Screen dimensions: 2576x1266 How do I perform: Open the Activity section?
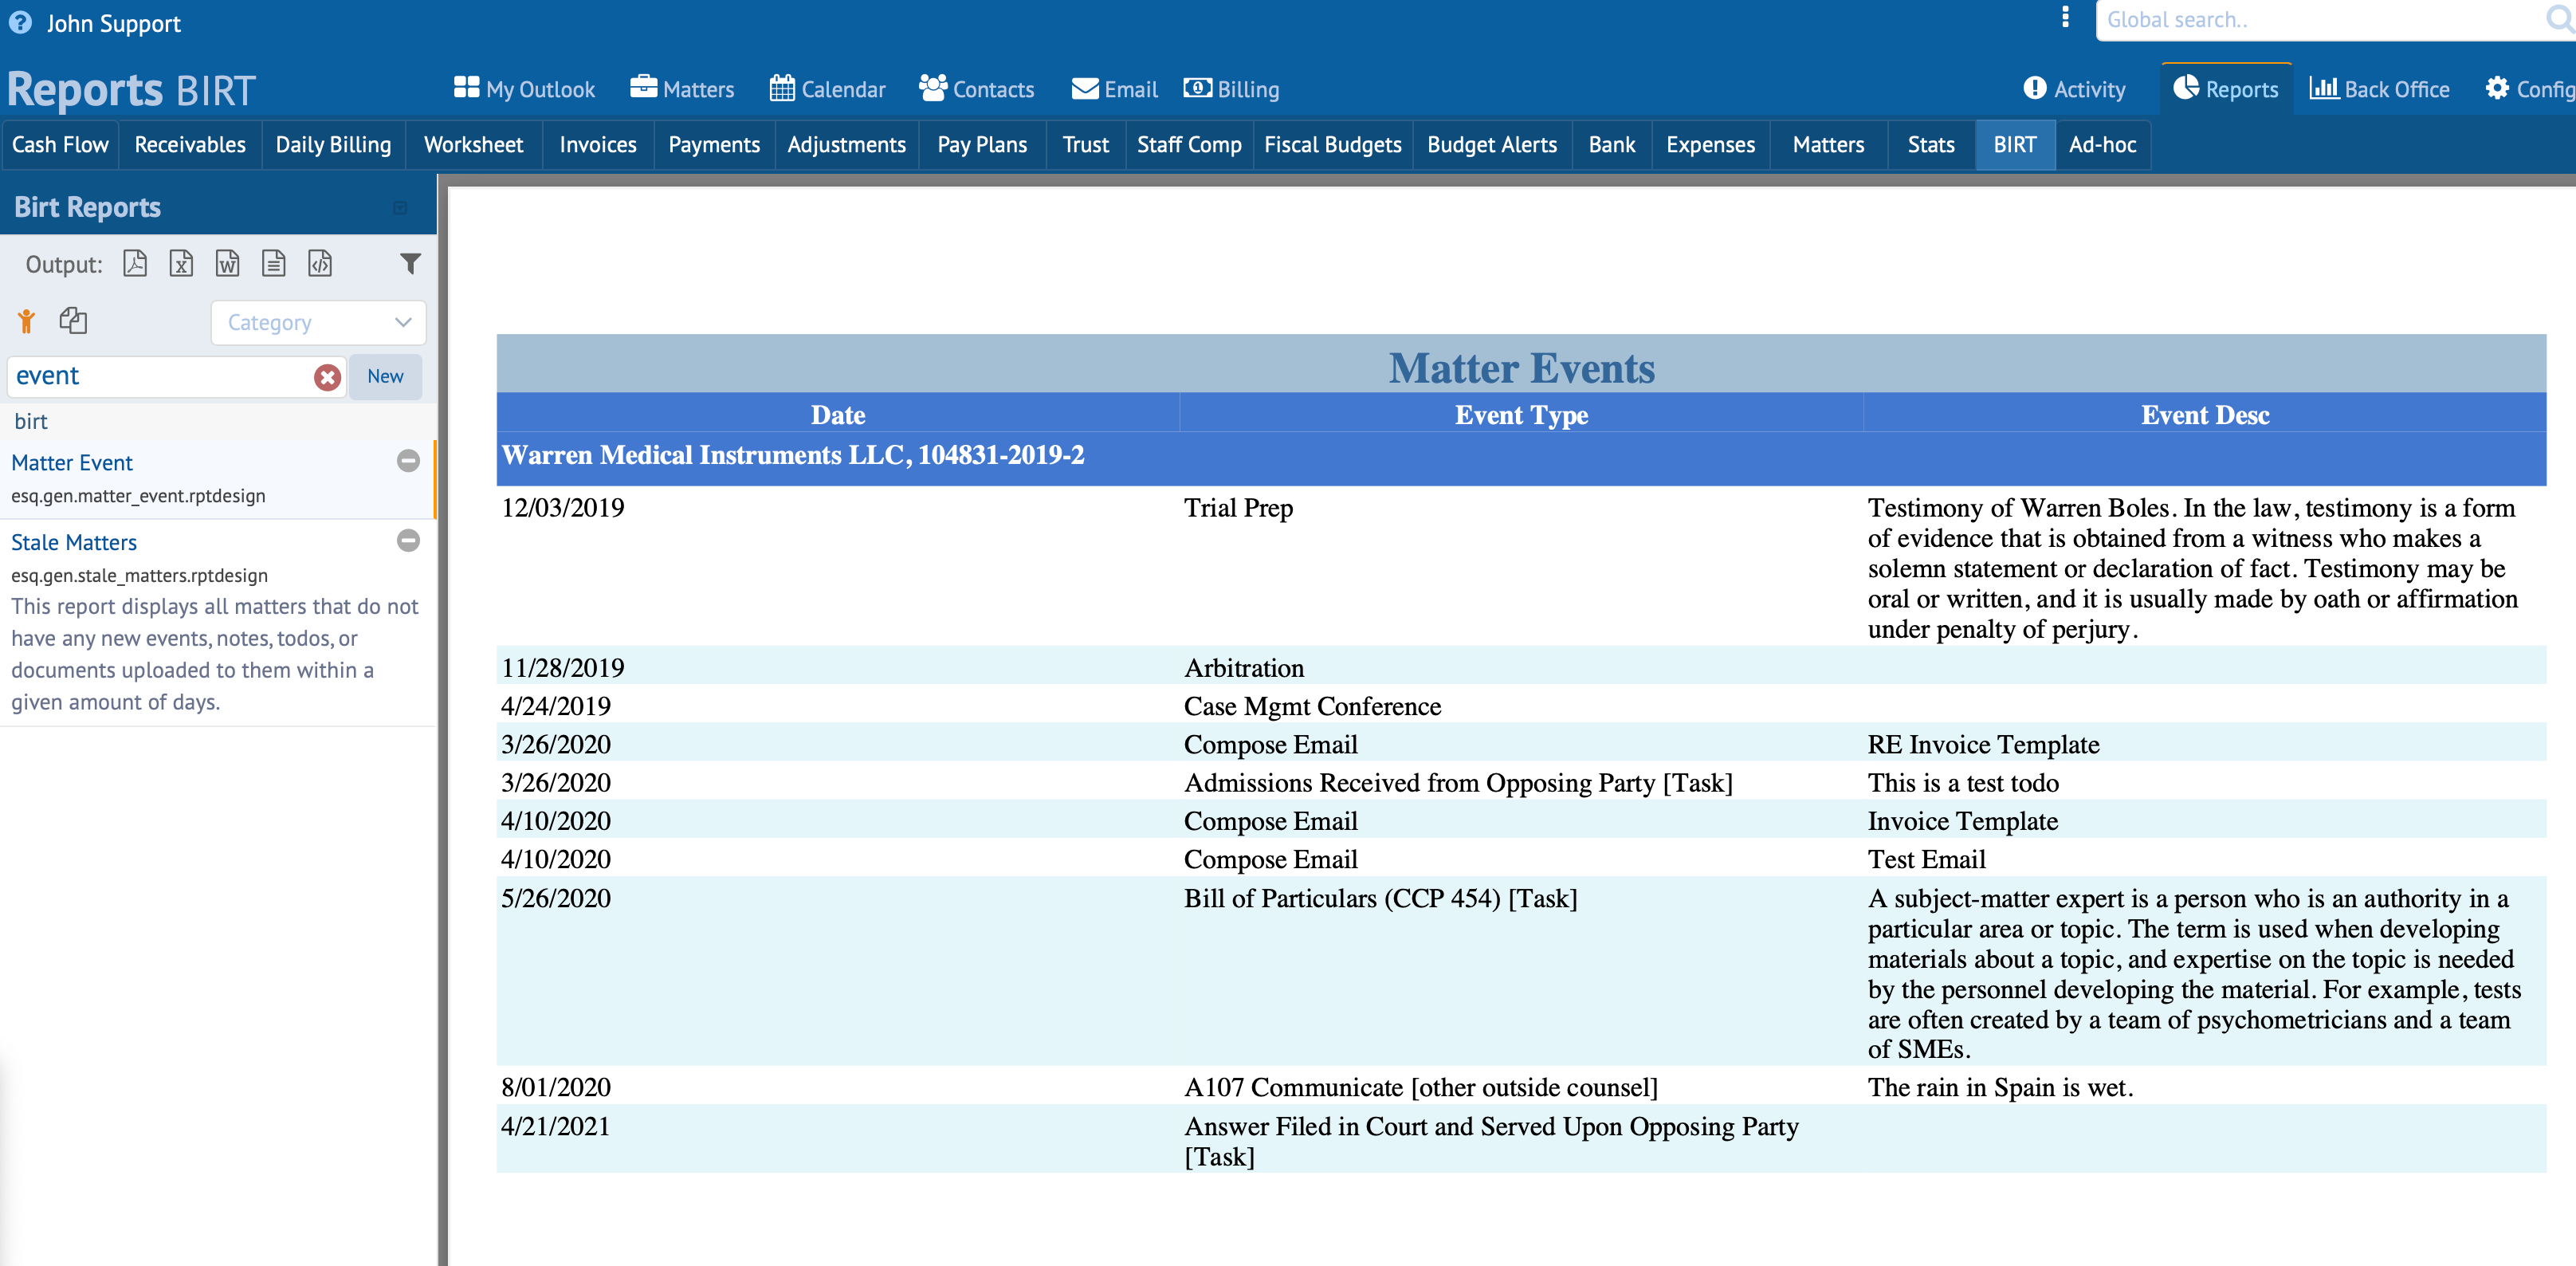coord(2075,89)
